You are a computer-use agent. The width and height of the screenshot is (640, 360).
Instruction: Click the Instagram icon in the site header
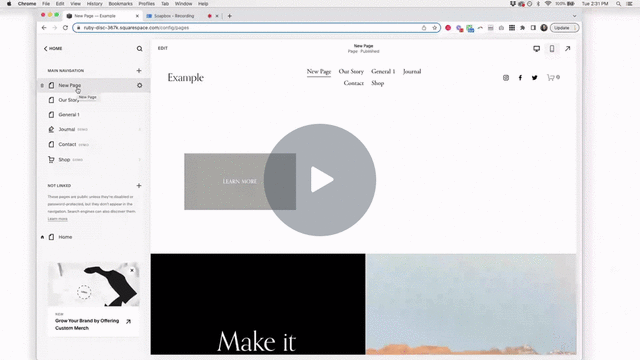click(x=506, y=78)
